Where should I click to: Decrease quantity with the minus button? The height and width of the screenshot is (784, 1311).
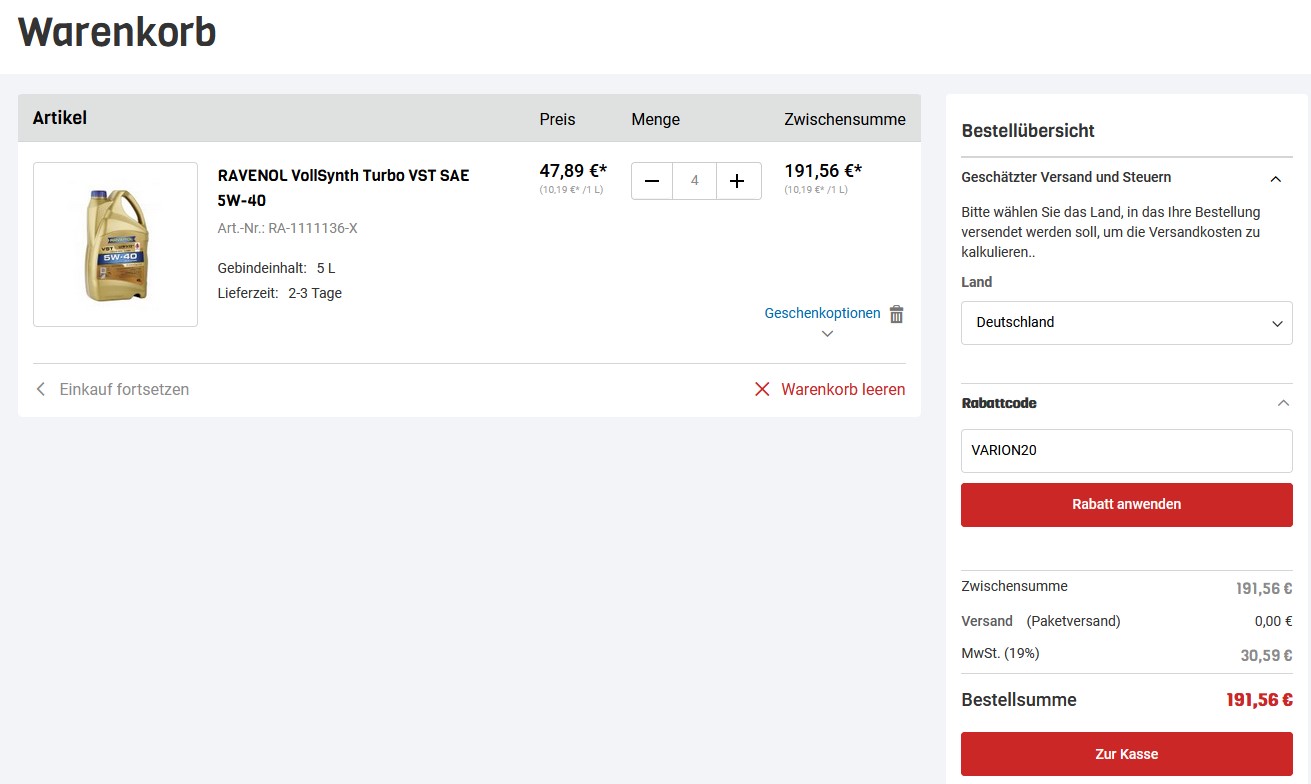point(652,181)
